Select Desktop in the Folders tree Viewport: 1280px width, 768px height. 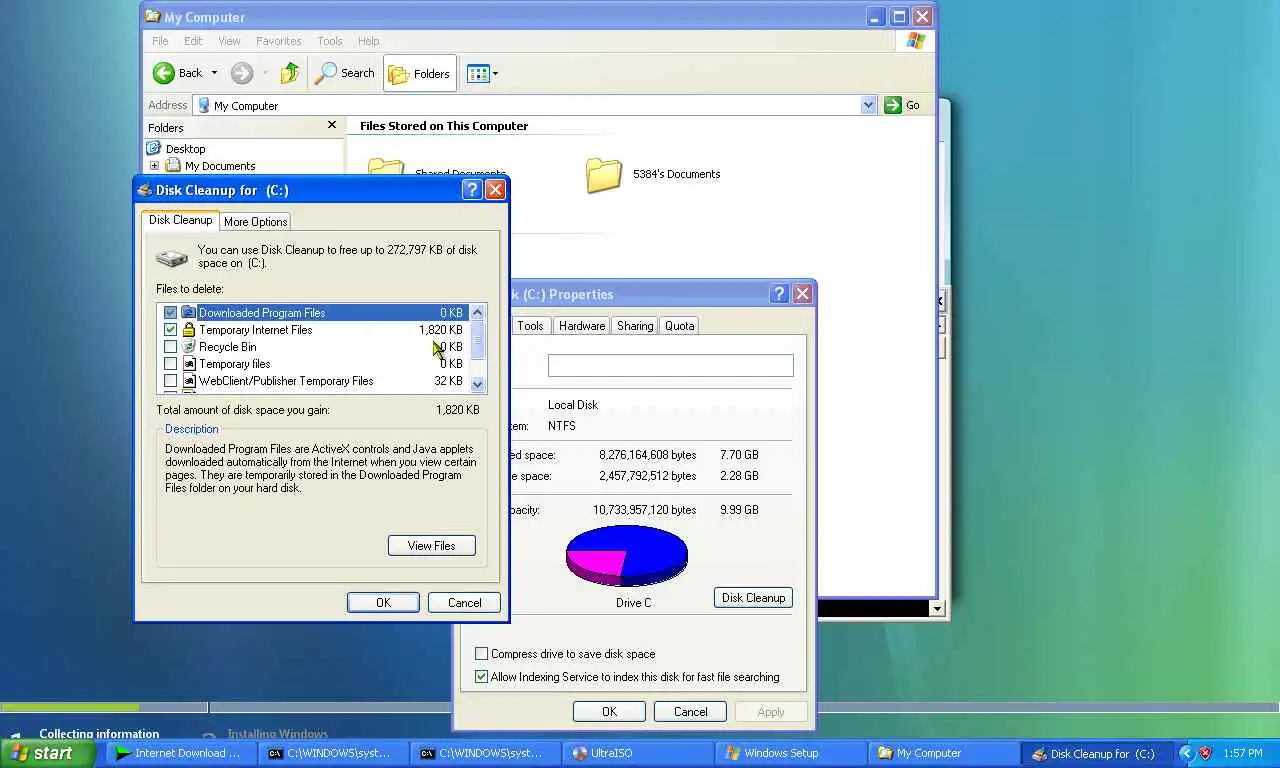185,148
